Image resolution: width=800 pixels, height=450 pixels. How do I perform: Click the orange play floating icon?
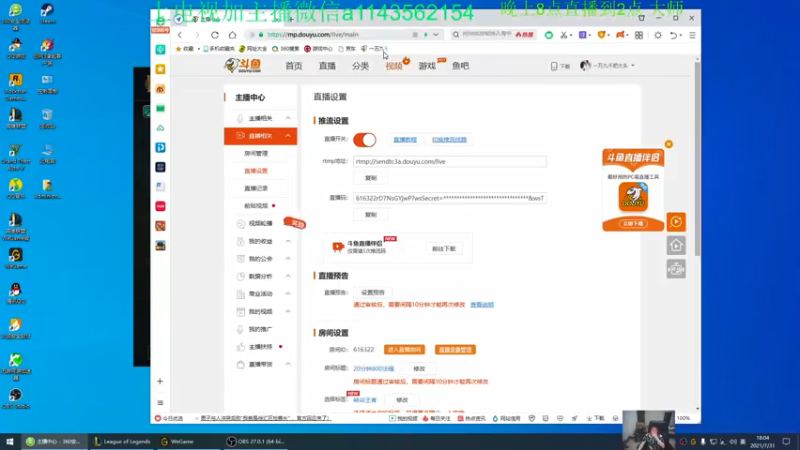(676, 222)
